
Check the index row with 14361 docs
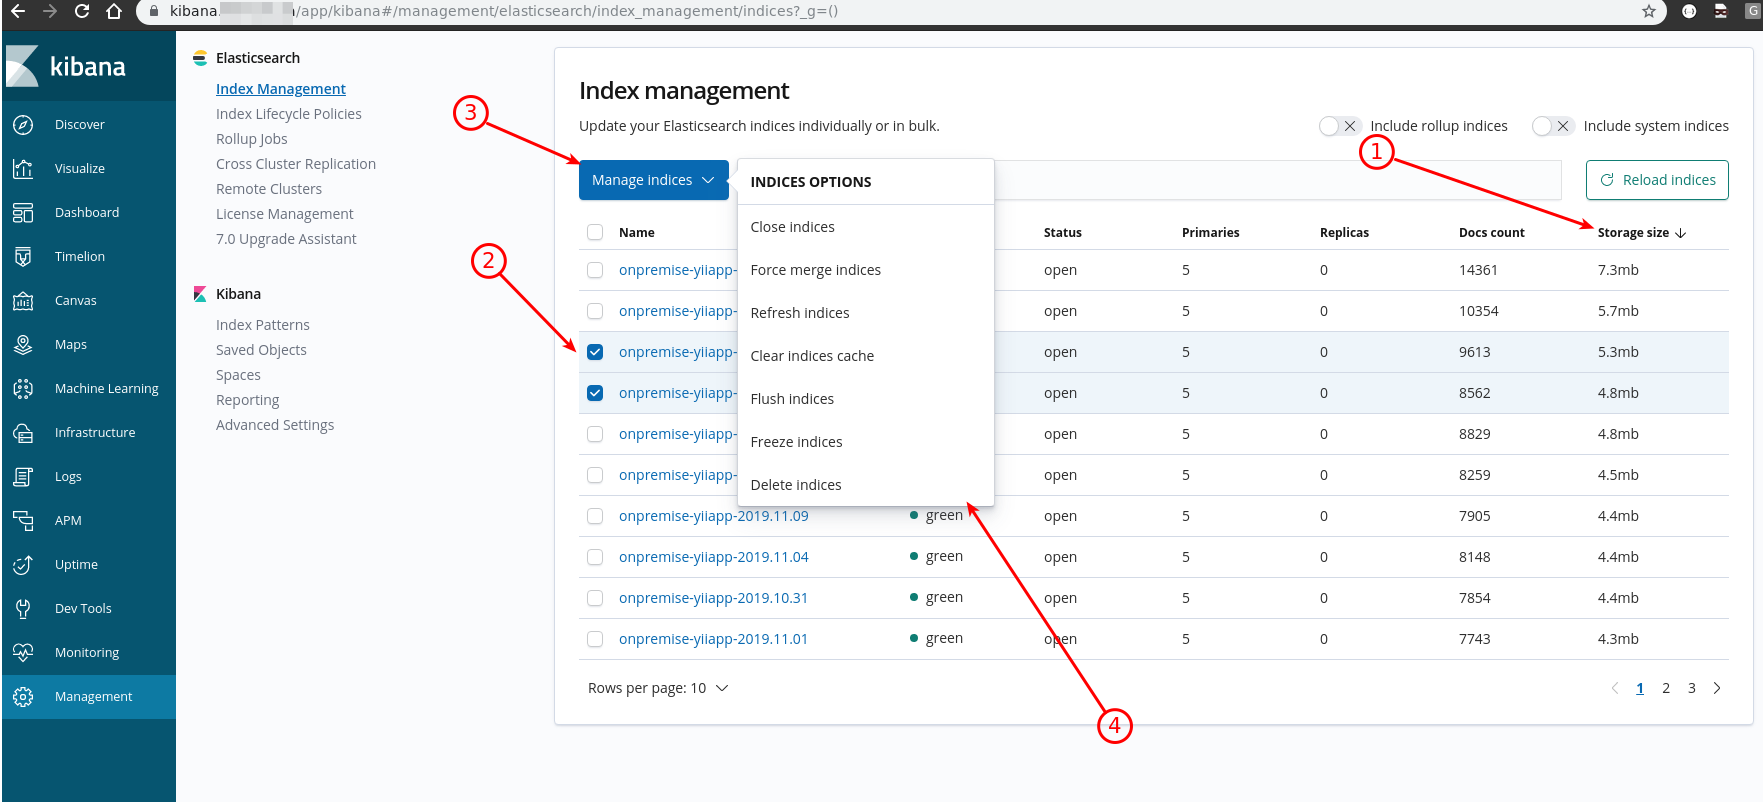coord(595,270)
